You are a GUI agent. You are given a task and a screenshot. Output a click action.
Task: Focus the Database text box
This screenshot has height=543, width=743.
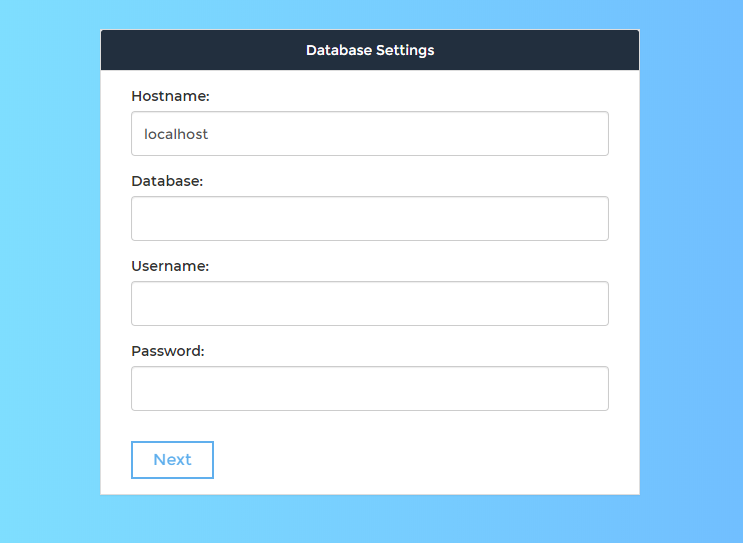[x=369, y=219]
